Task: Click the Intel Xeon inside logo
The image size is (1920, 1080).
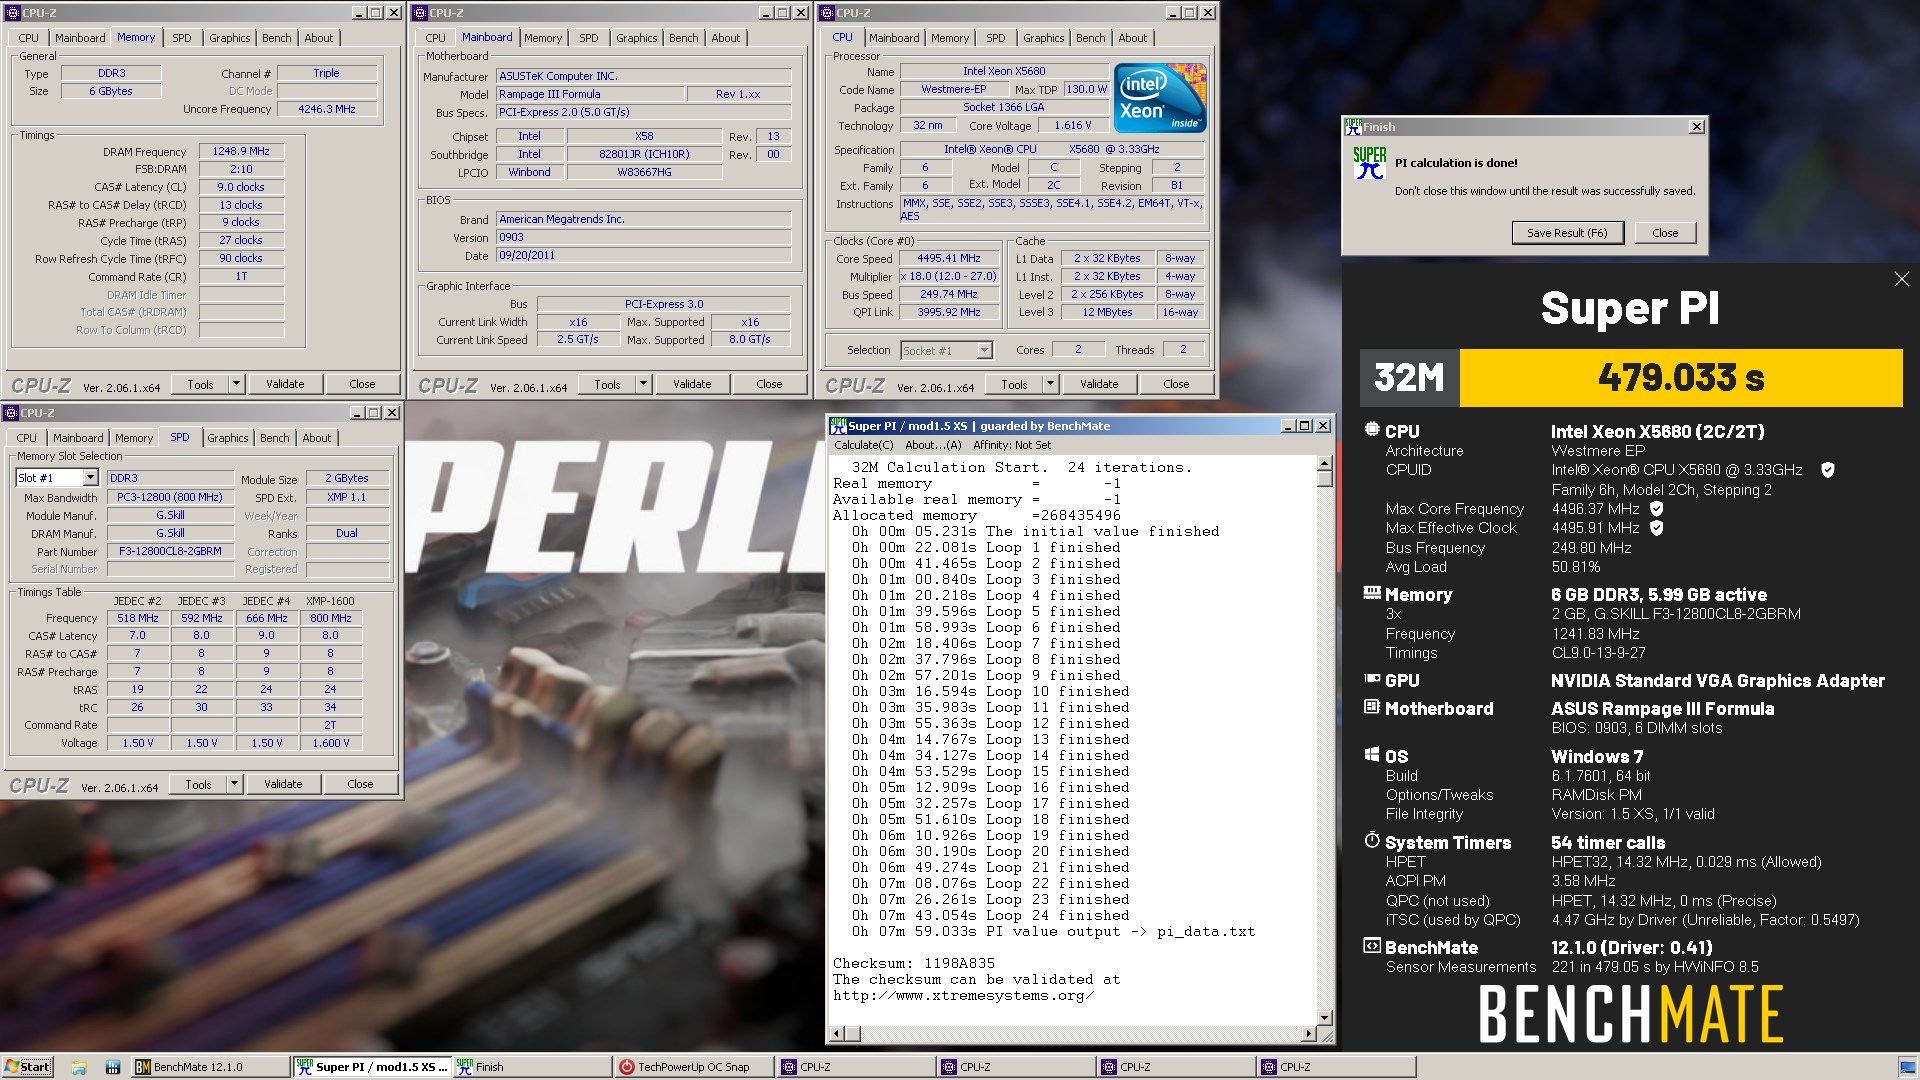Action: coord(1160,98)
